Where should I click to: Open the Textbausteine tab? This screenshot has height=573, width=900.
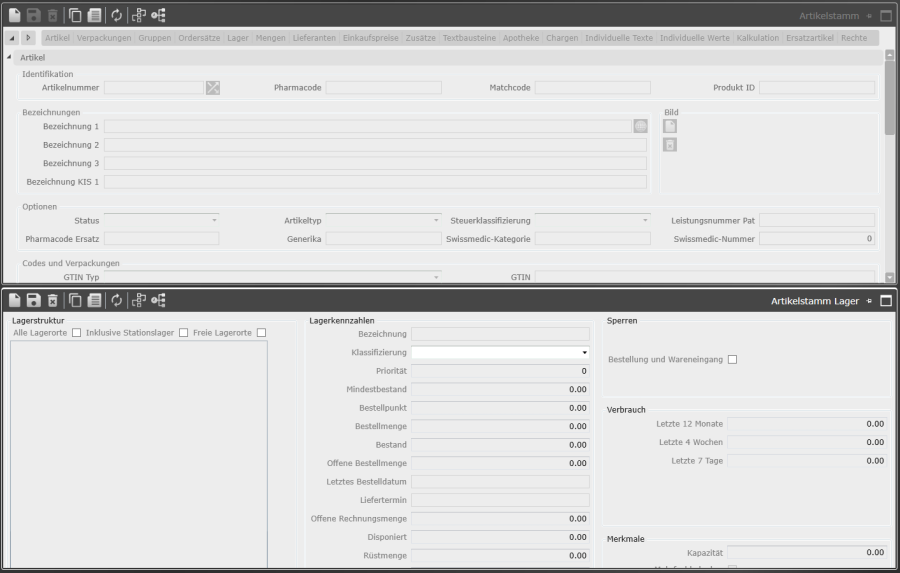pyautogui.click(x=469, y=38)
